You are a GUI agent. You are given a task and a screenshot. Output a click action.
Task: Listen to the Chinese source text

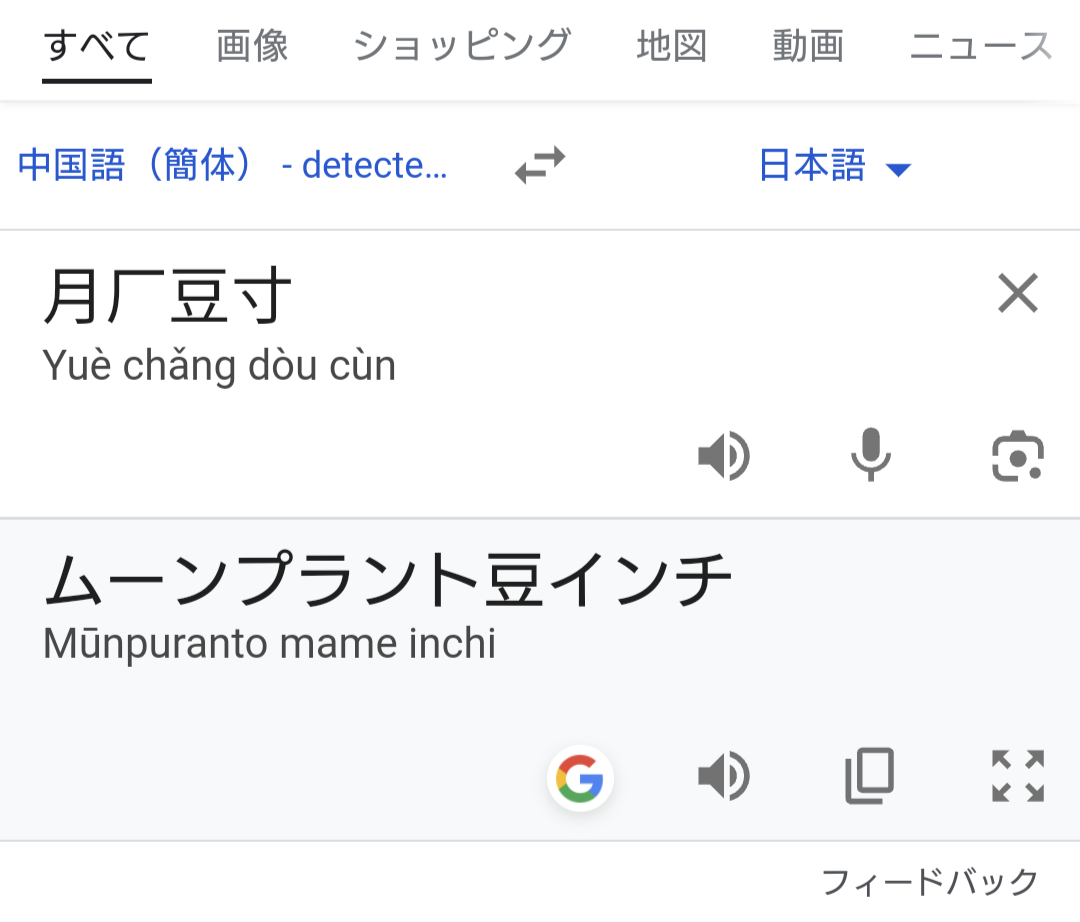tap(723, 457)
